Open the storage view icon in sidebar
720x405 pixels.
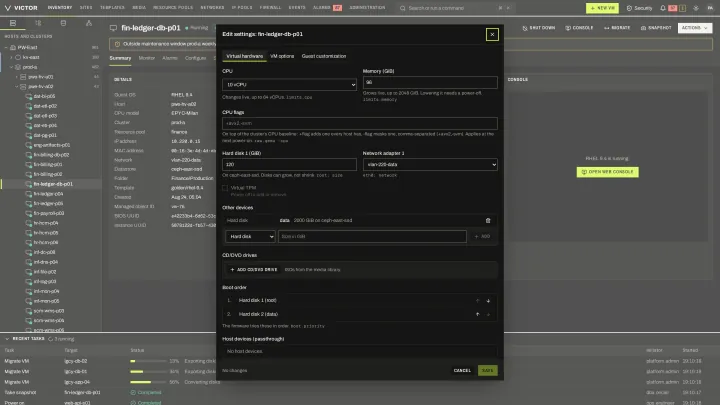tap(63, 23)
